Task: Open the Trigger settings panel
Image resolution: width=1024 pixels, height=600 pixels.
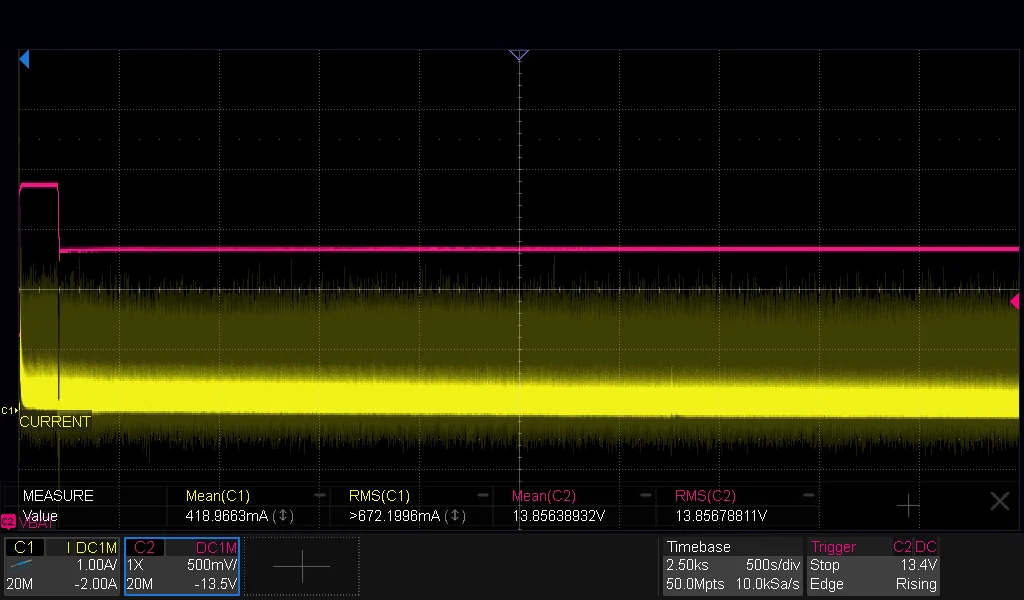Action: point(873,566)
